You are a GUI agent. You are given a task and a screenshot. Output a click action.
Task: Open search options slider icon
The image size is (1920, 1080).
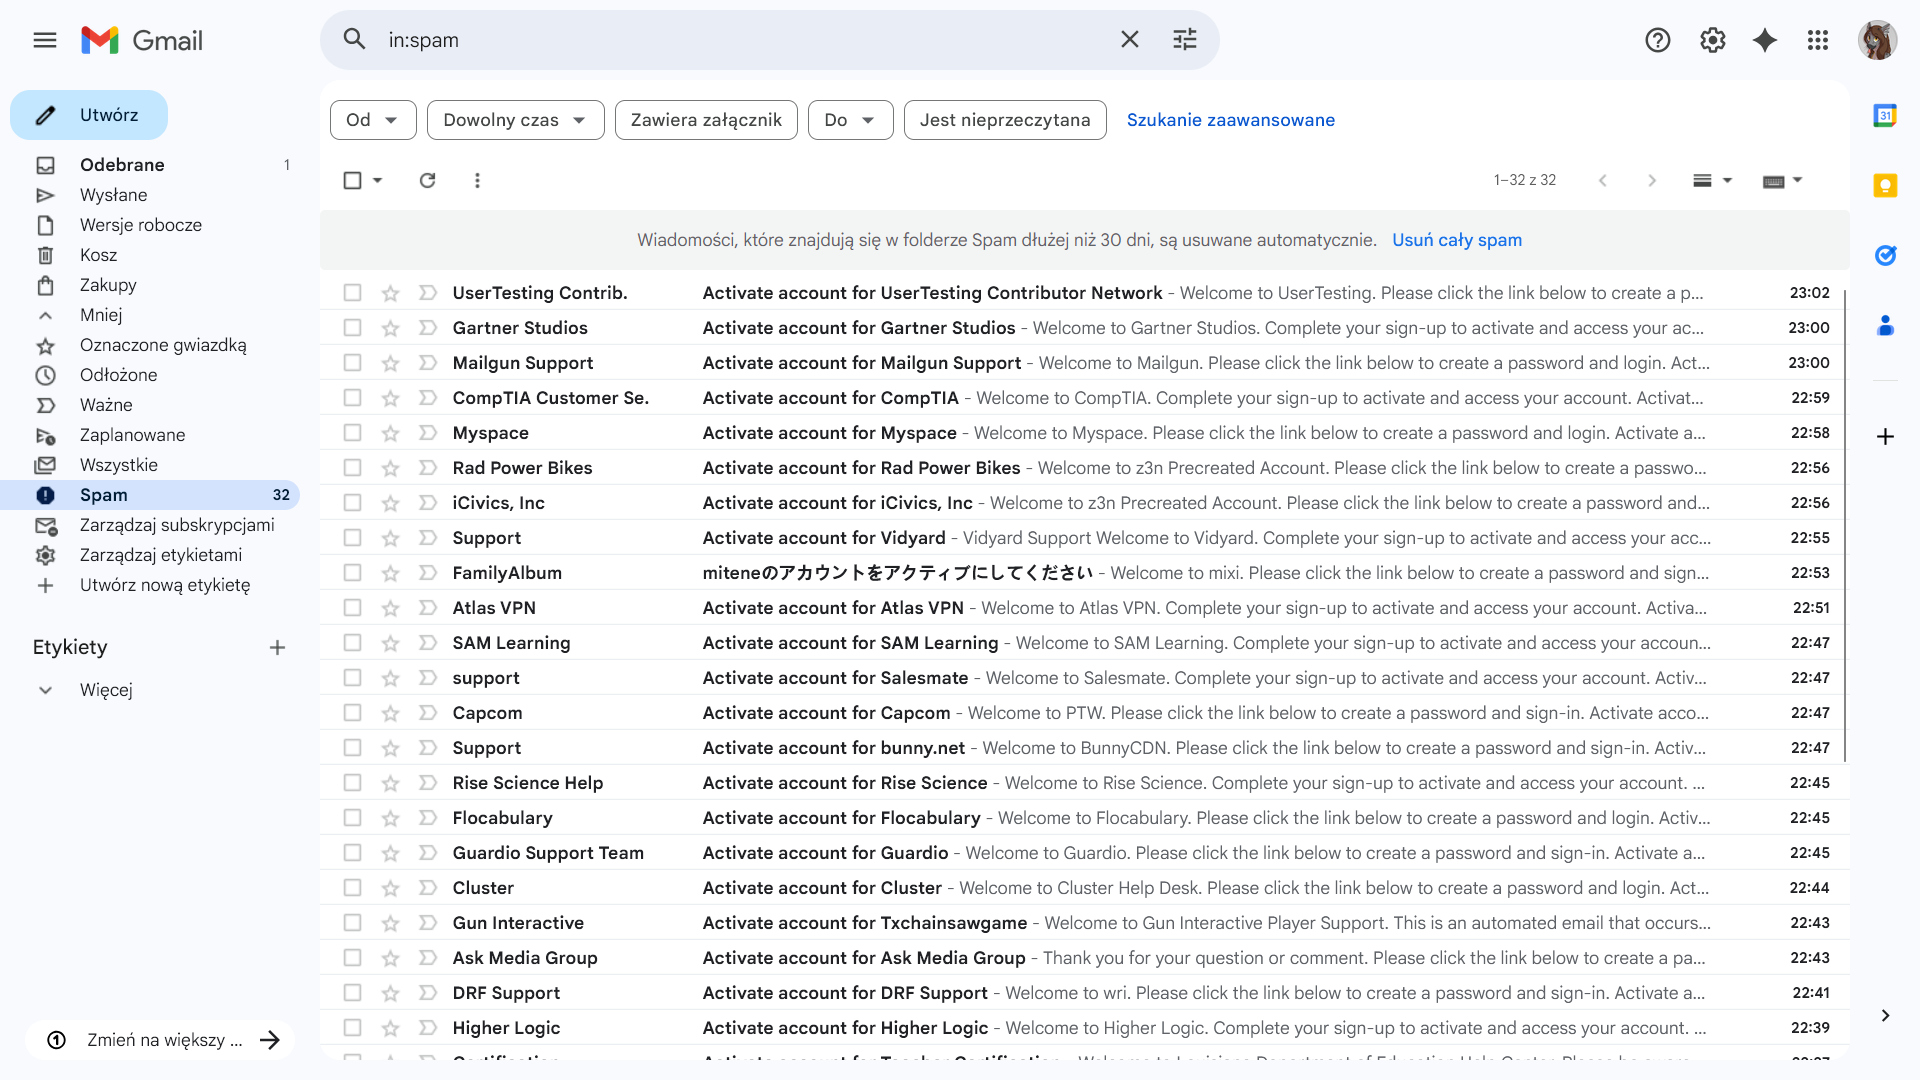click(1184, 40)
